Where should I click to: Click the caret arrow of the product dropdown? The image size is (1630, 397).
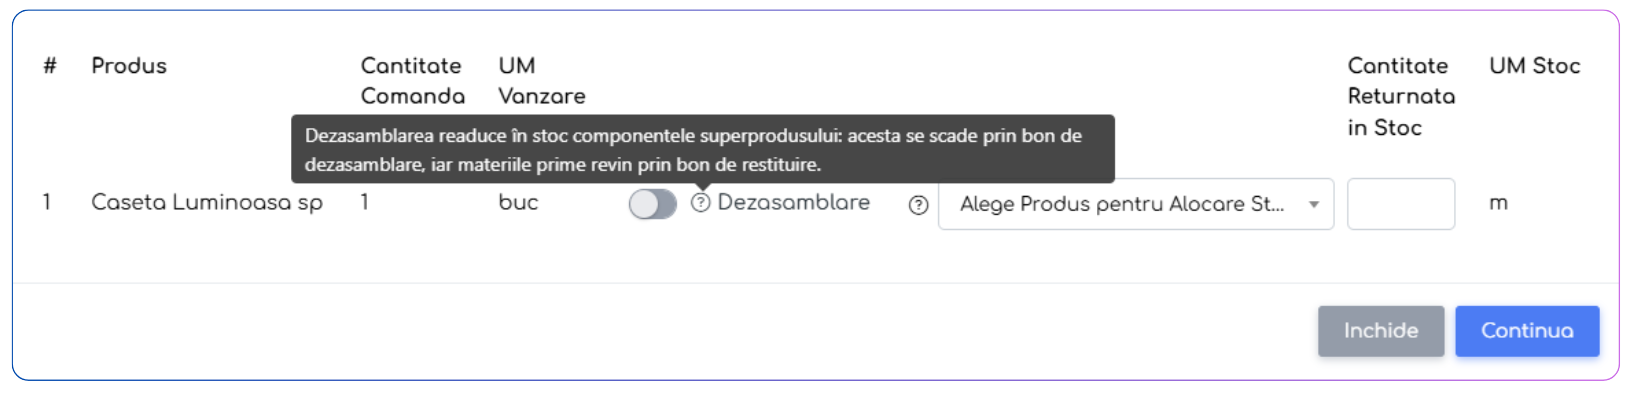click(x=1314, y=204)
